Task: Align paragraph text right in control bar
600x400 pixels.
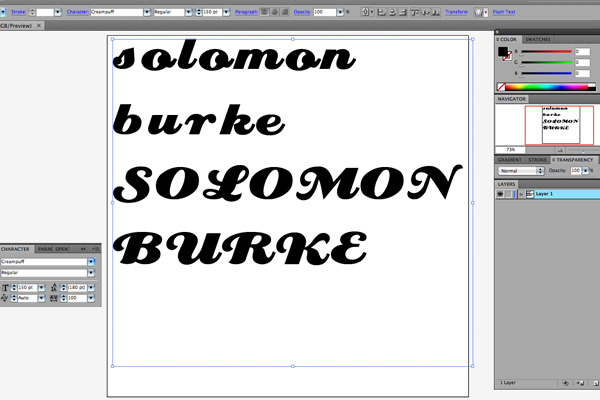Action: click(285, 12)
